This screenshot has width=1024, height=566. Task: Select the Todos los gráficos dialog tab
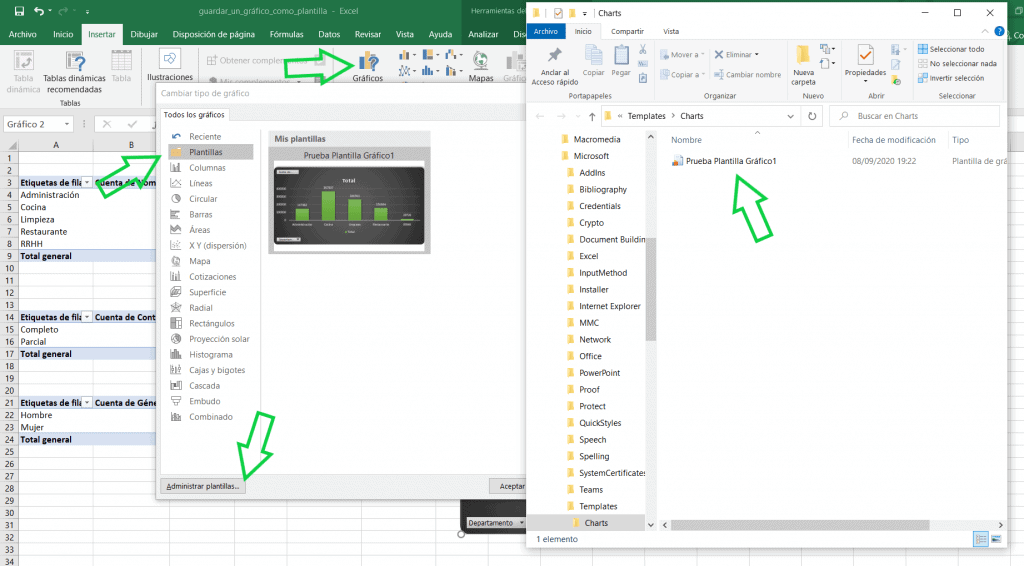click(x=194, y=115)
